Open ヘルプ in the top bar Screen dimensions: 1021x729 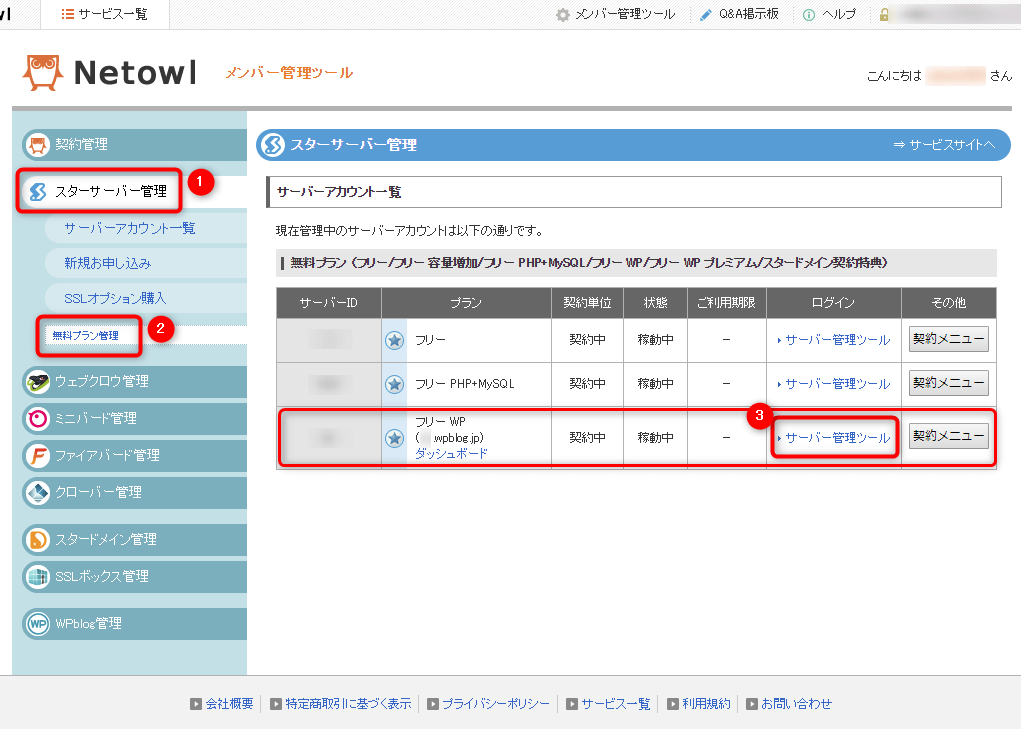pos(829,14)
